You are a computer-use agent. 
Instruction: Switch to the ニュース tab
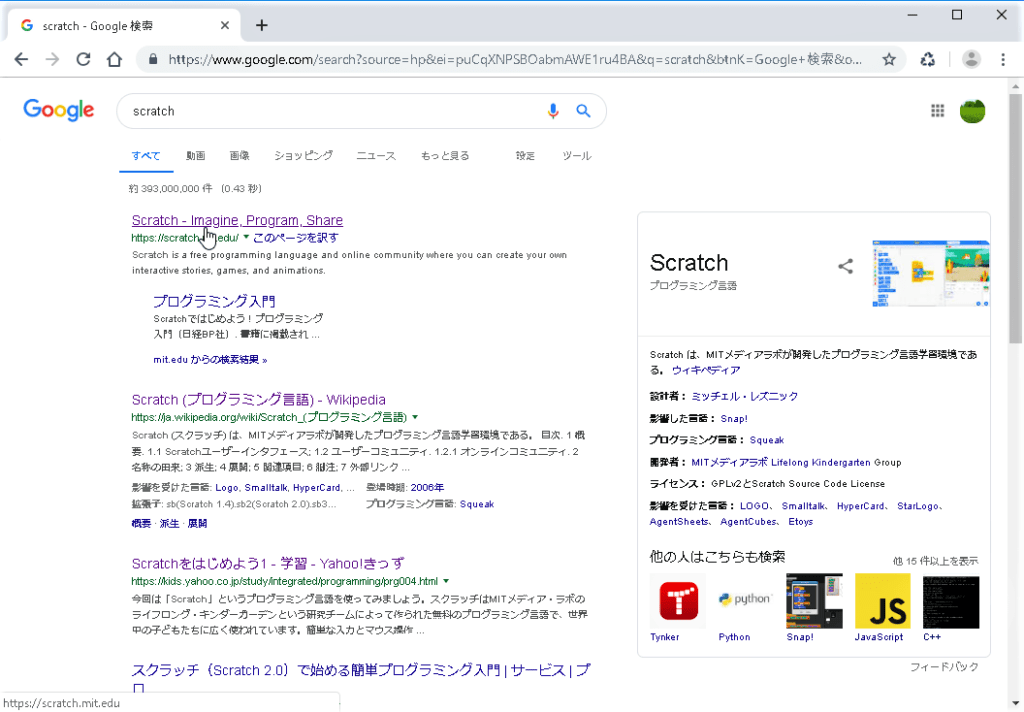[x=376, y=155]
